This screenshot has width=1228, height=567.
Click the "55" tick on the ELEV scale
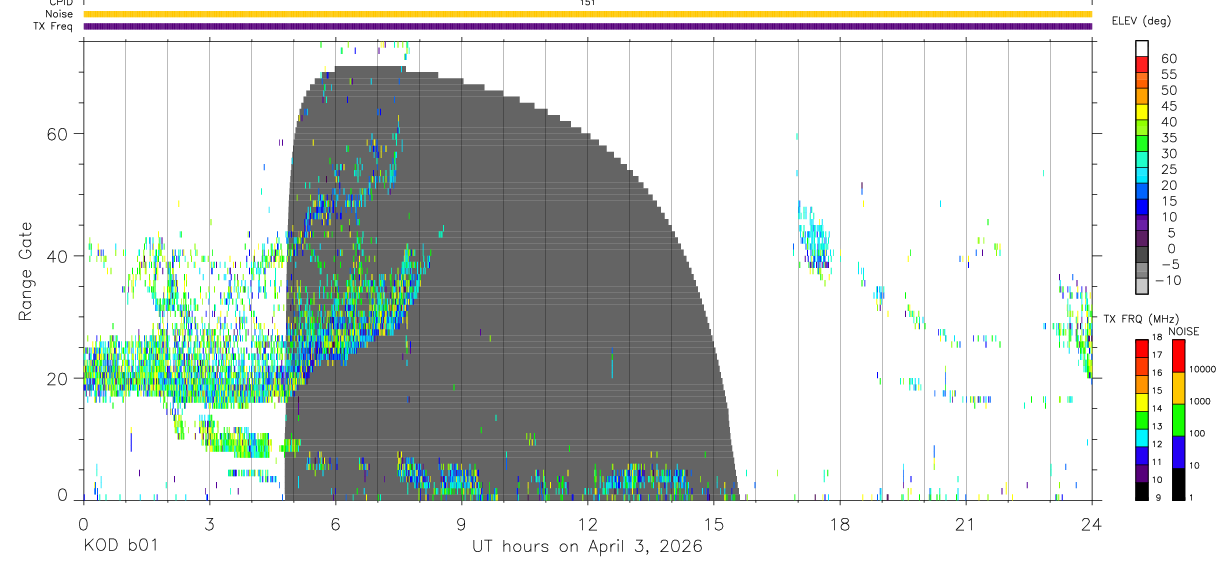coord(1168,75)
